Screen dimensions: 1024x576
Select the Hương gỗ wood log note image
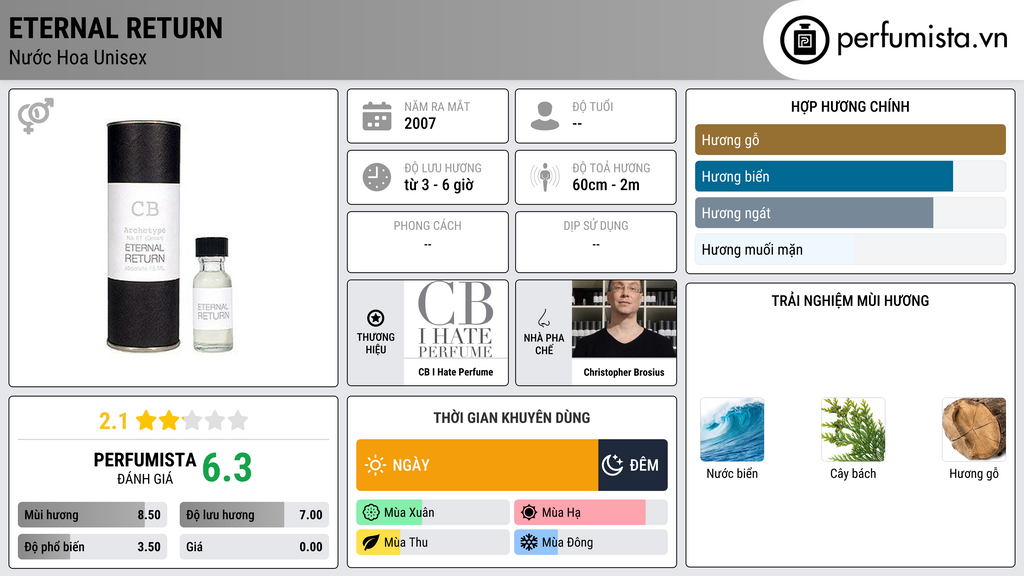point(974,430)
